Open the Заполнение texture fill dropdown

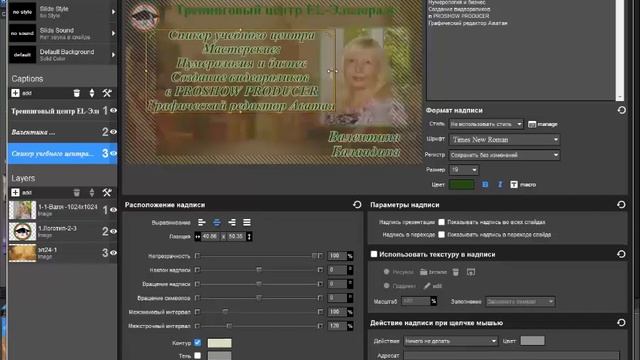(520, 302)
